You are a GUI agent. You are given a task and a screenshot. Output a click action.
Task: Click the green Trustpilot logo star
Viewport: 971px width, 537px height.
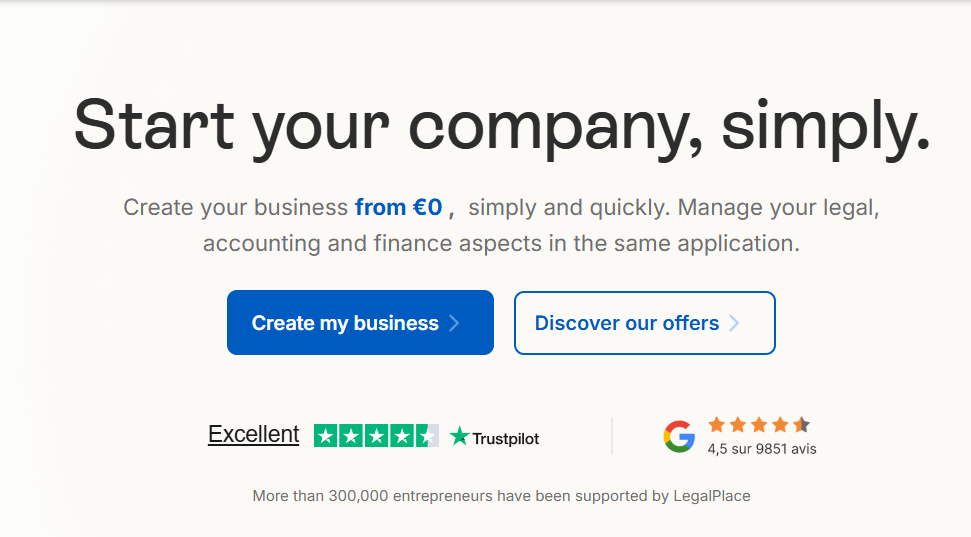click(x=460, y=436)
